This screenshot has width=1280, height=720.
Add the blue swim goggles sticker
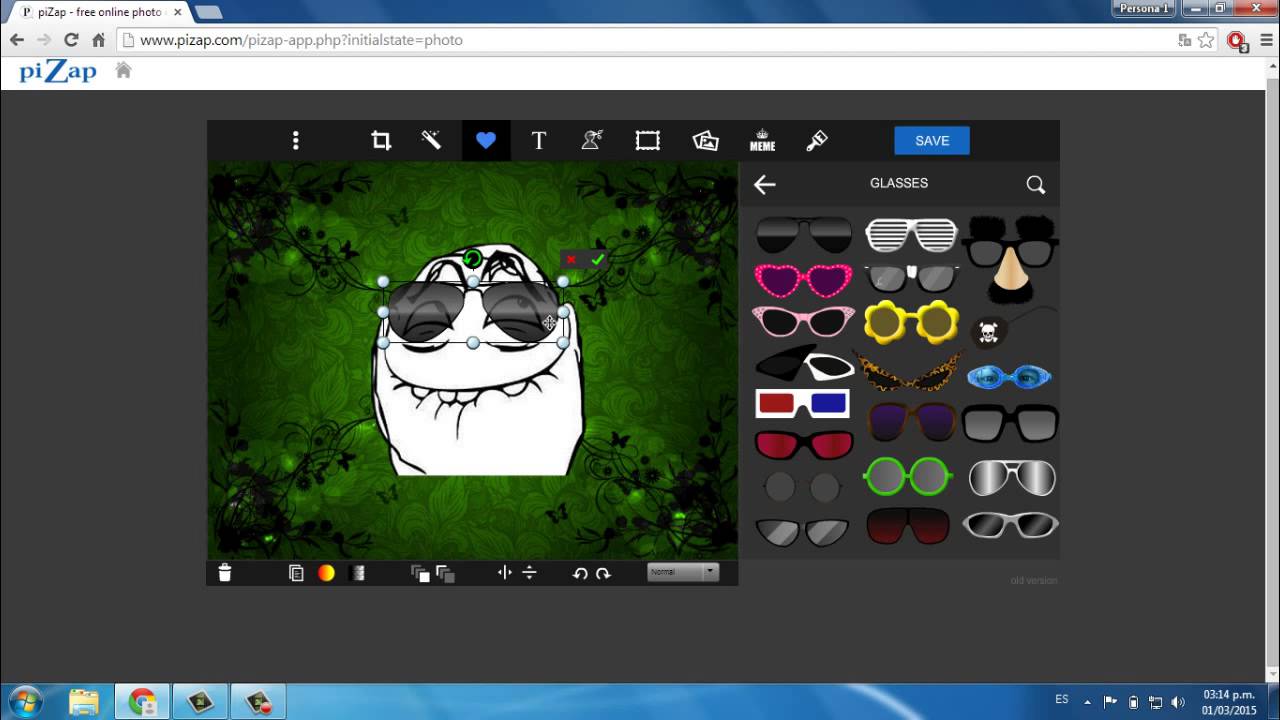point(1009,377)
